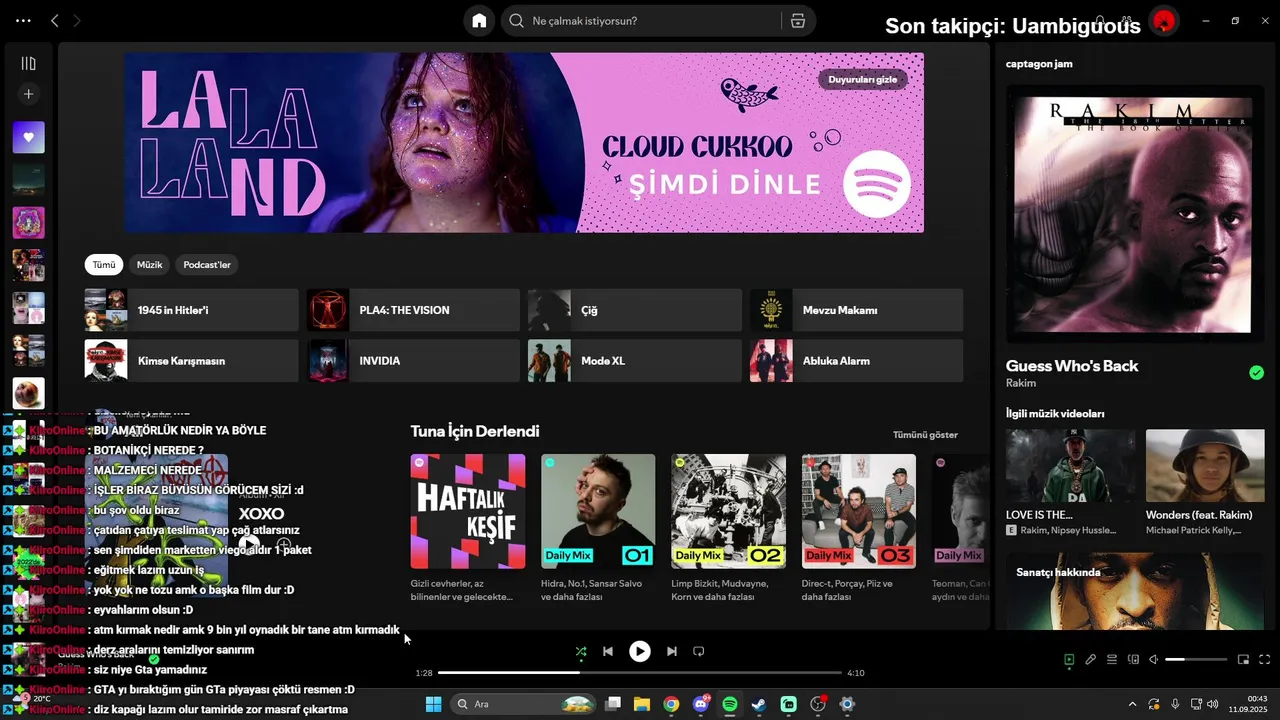This screenshot has width=1280, height=720.
Task: Go back with the left arrow
Action: click(55, 20)
